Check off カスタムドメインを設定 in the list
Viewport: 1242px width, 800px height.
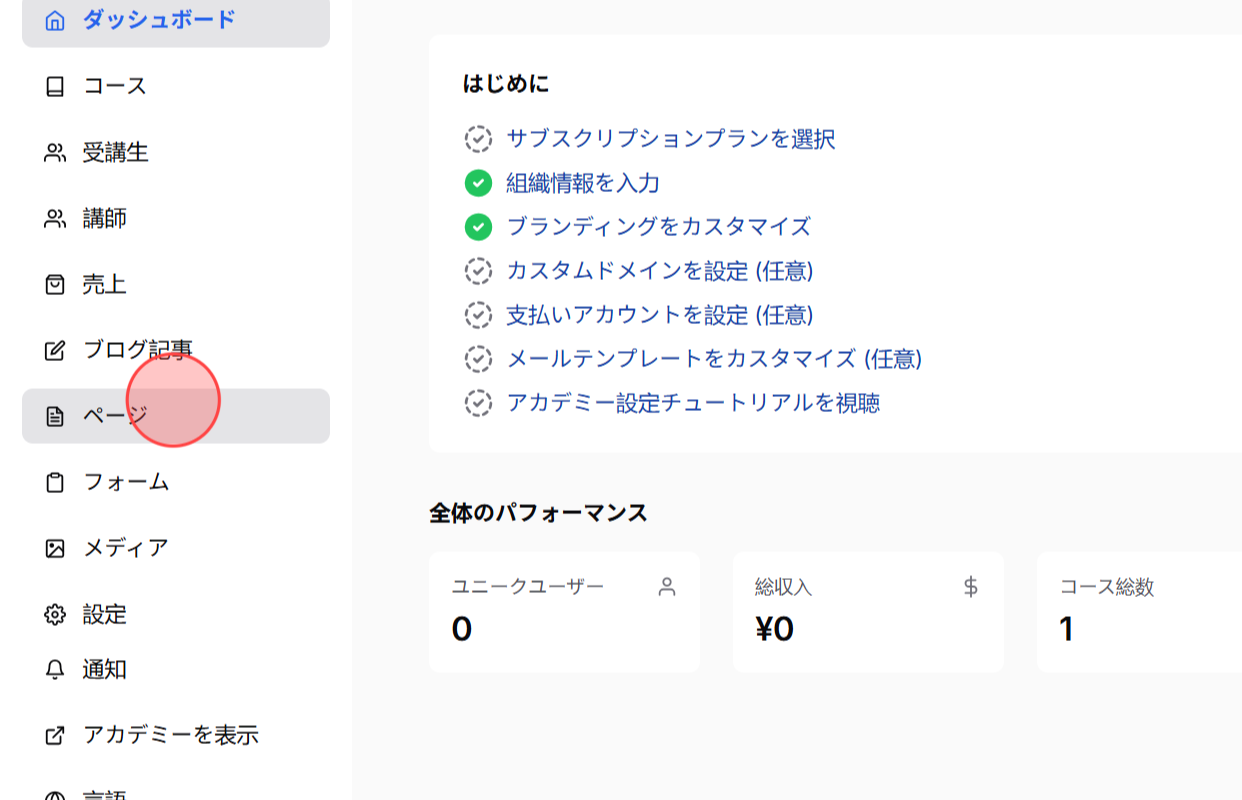click(x=480, y=271)
